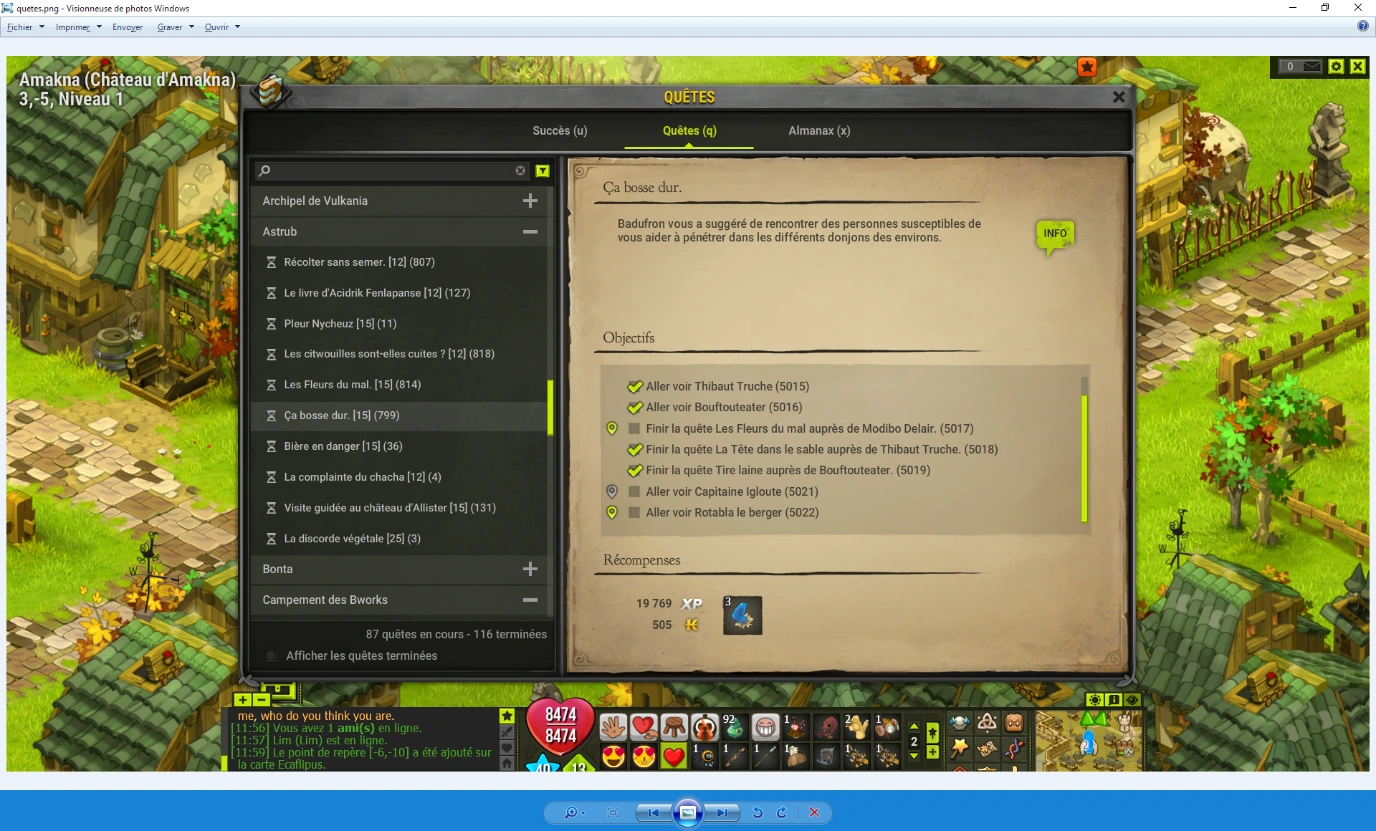Click the heart with hand emote
1376x831 pixels.
tap(643, 727)
